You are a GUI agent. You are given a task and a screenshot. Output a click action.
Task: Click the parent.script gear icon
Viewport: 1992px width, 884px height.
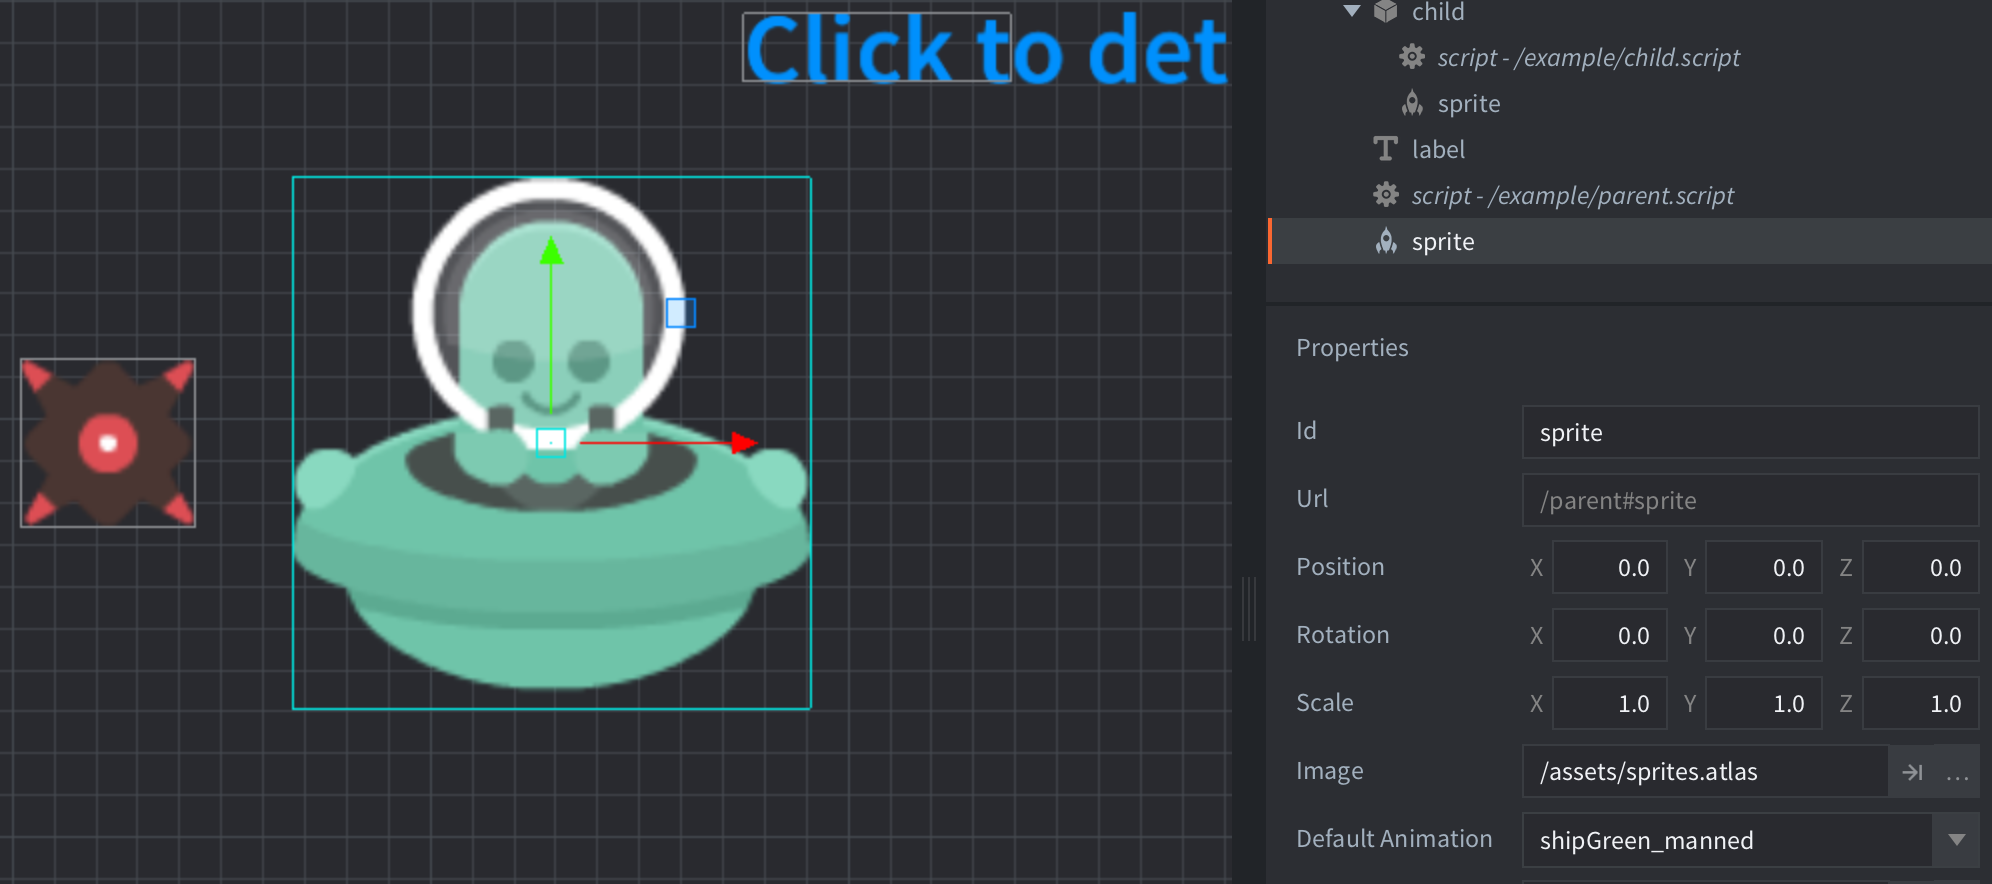(1385, 194)
